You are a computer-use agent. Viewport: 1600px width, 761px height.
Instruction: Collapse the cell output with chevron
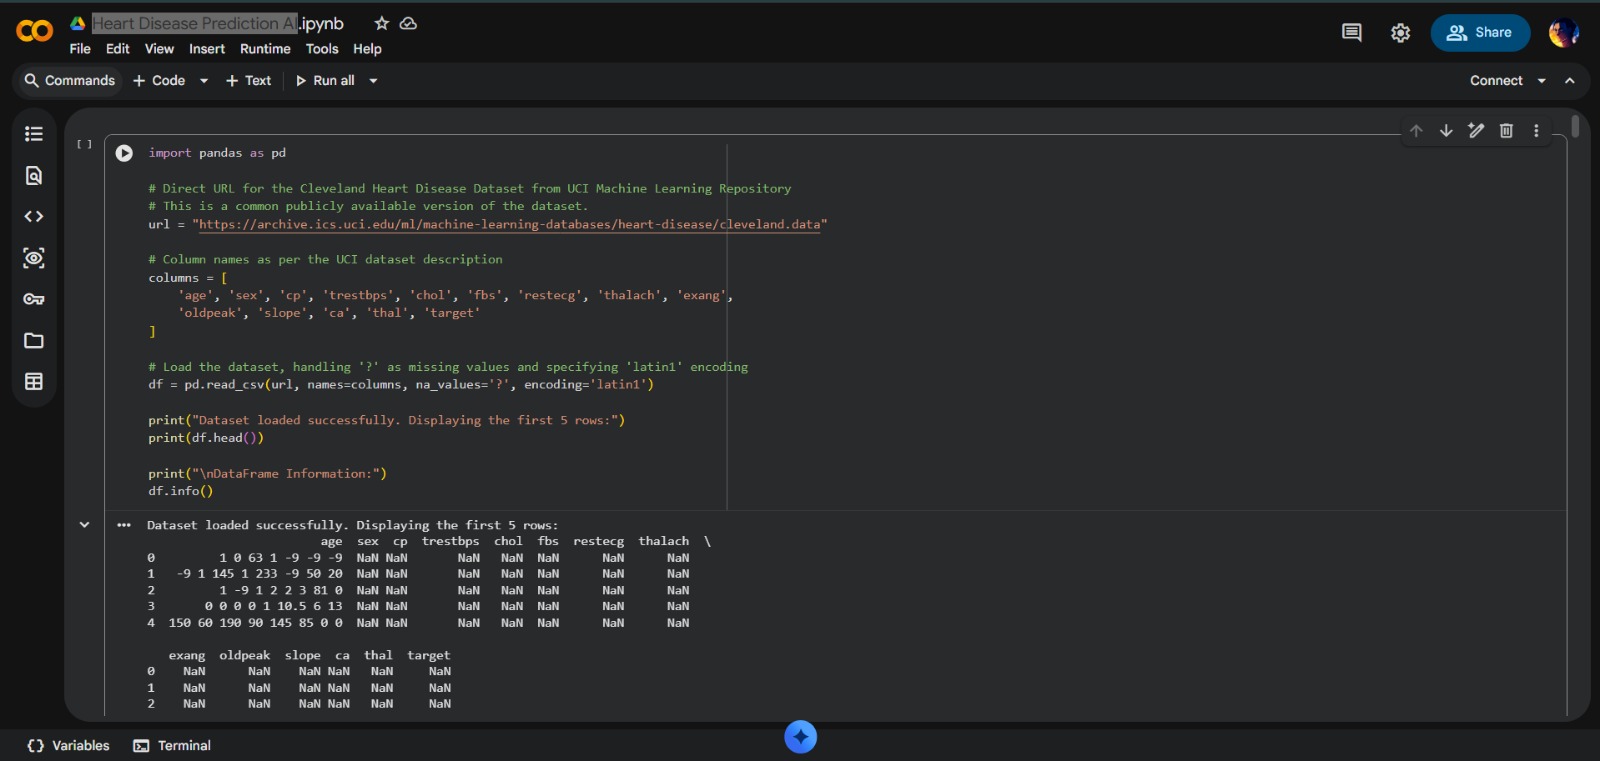(x=84, y=525)
